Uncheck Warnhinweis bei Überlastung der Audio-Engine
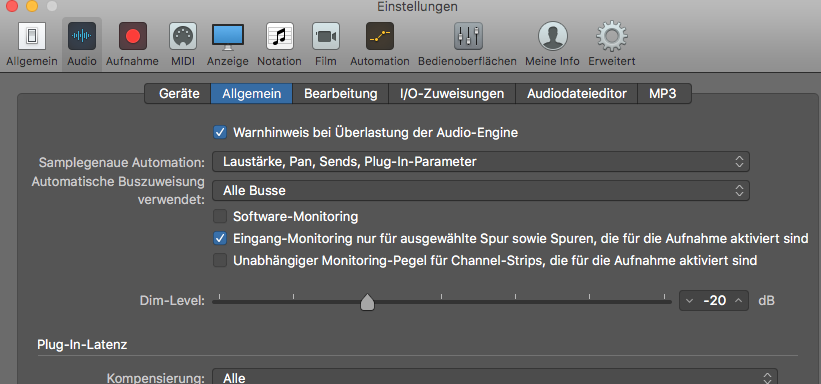 coord(220,133)
